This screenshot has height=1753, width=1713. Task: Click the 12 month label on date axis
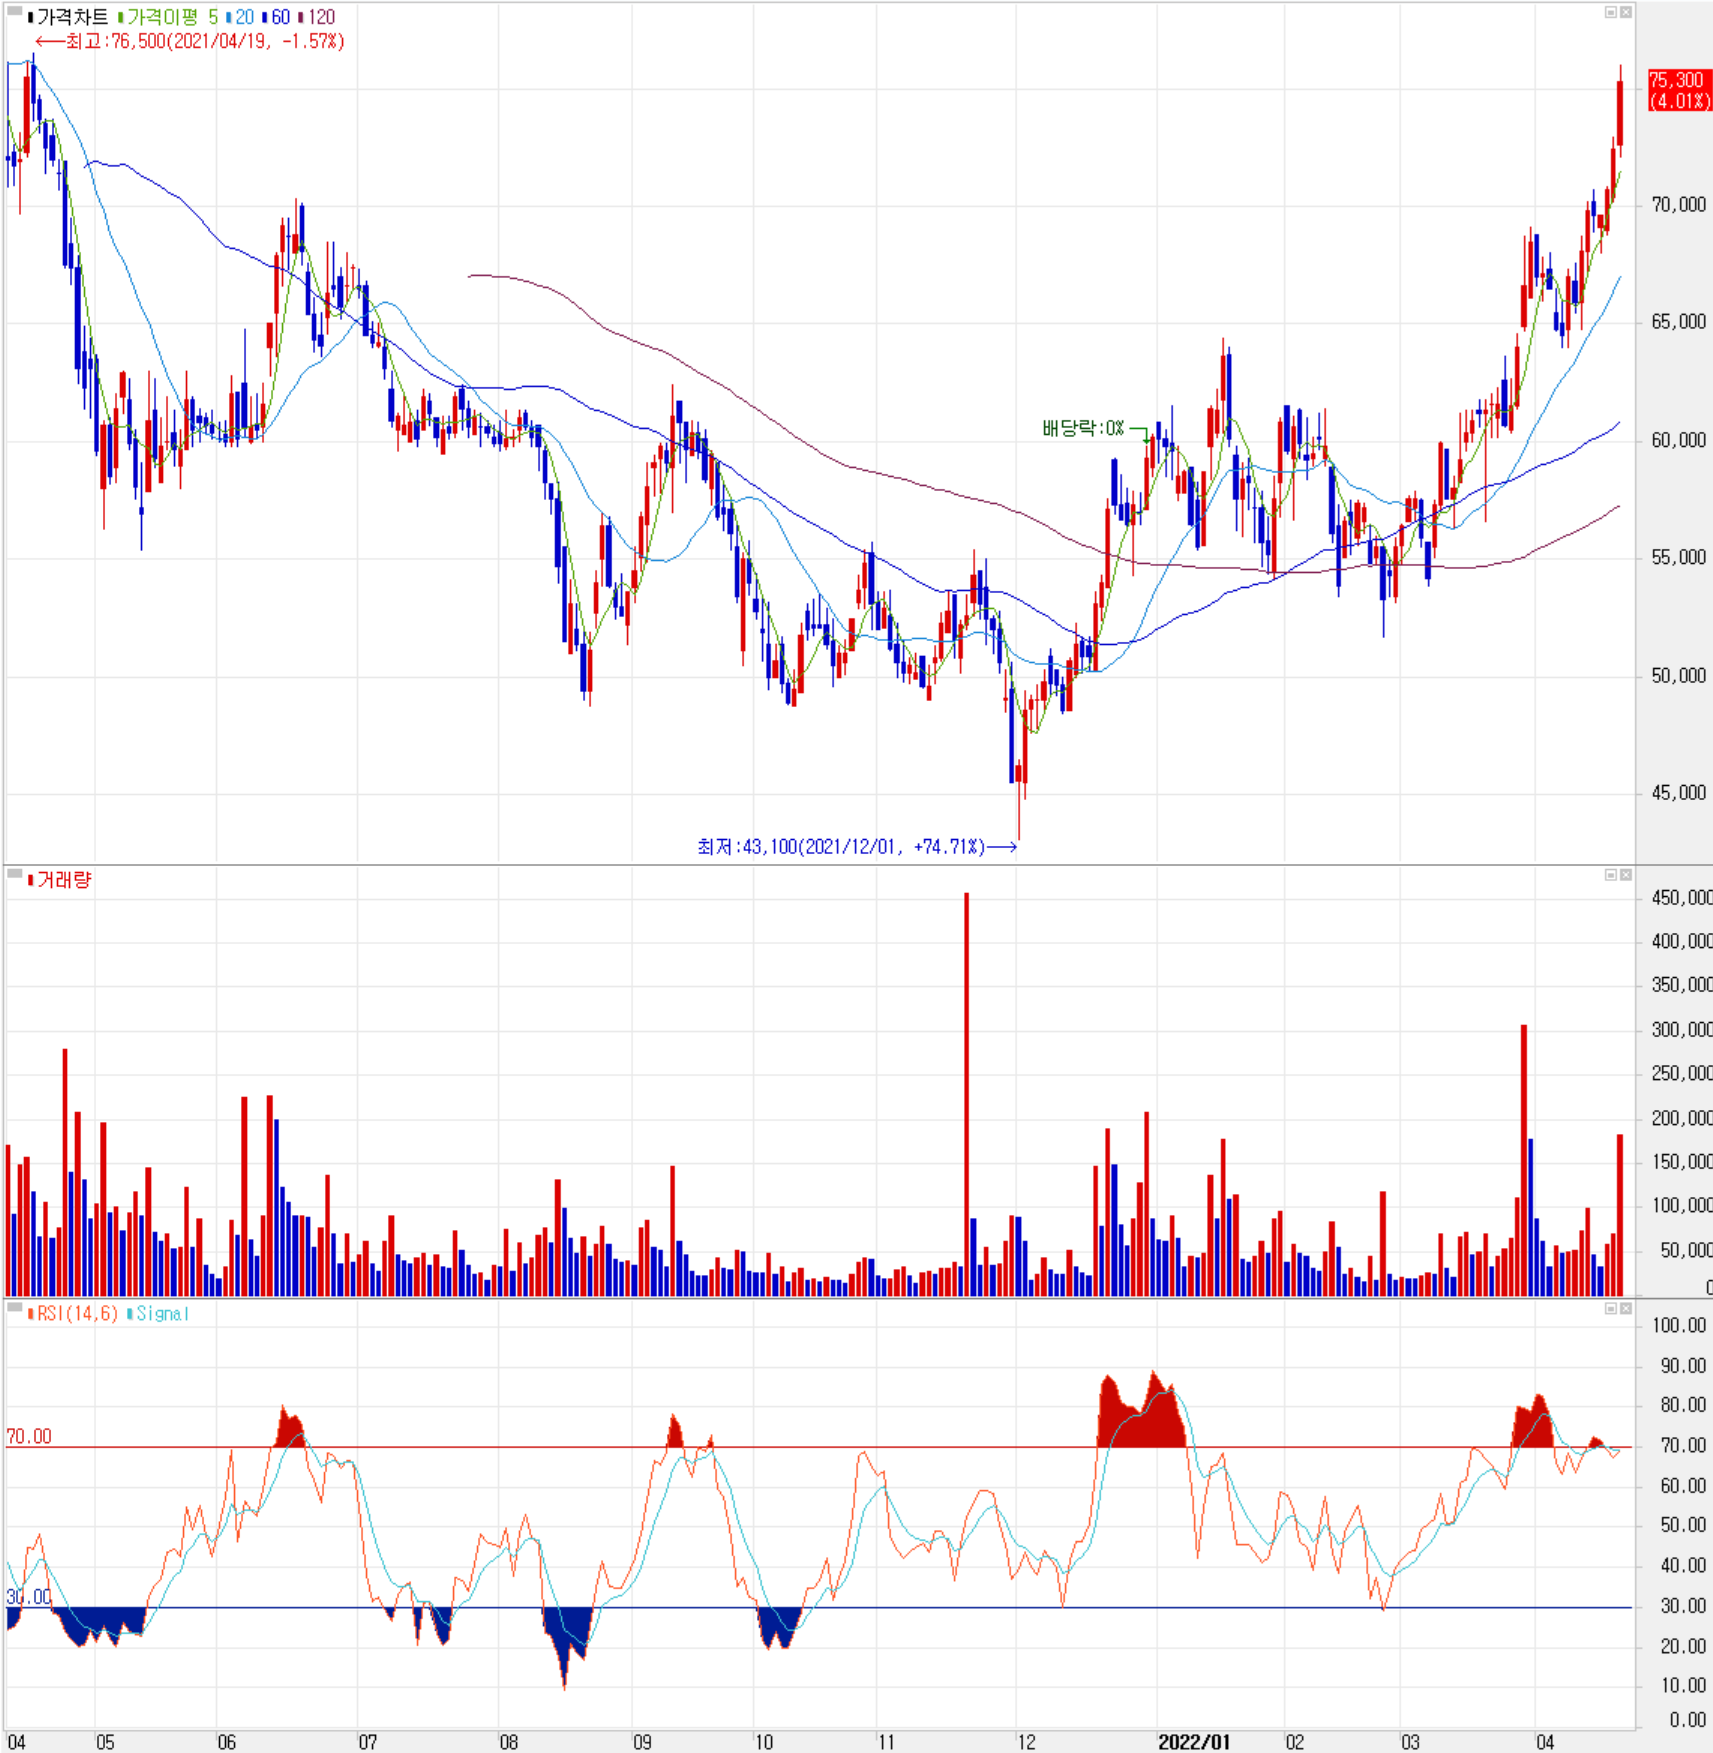(1027, 1742)
